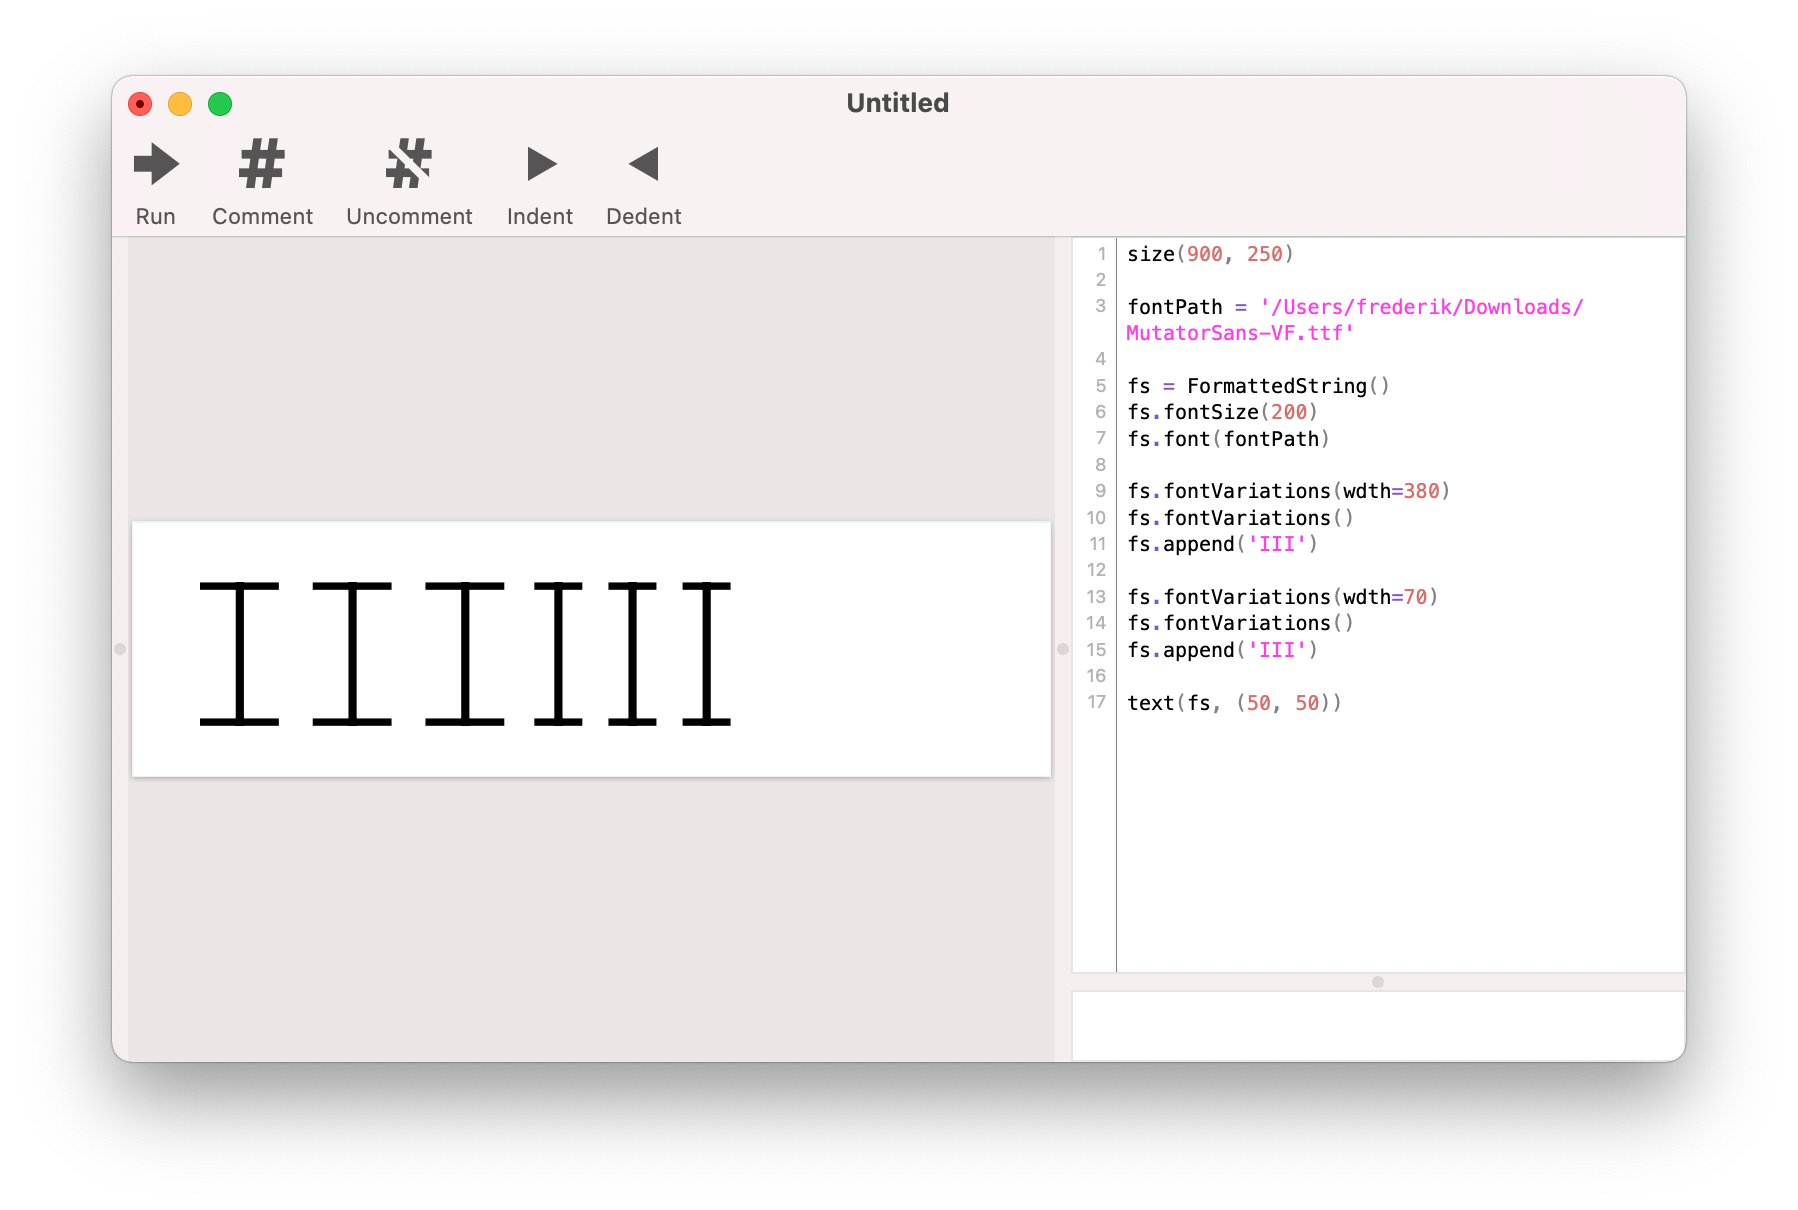1798x1210 pixels.
Task: Click the green zoom window button
Action: 220,104
